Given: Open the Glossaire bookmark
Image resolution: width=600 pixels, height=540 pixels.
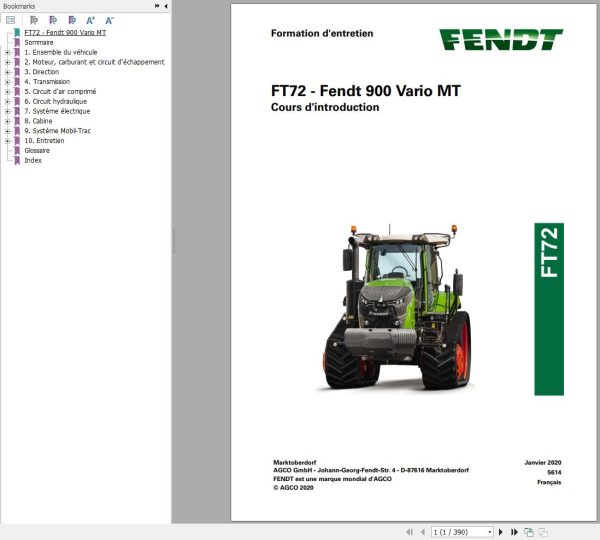Looking at the screenshot, I should tap(37, 150).
